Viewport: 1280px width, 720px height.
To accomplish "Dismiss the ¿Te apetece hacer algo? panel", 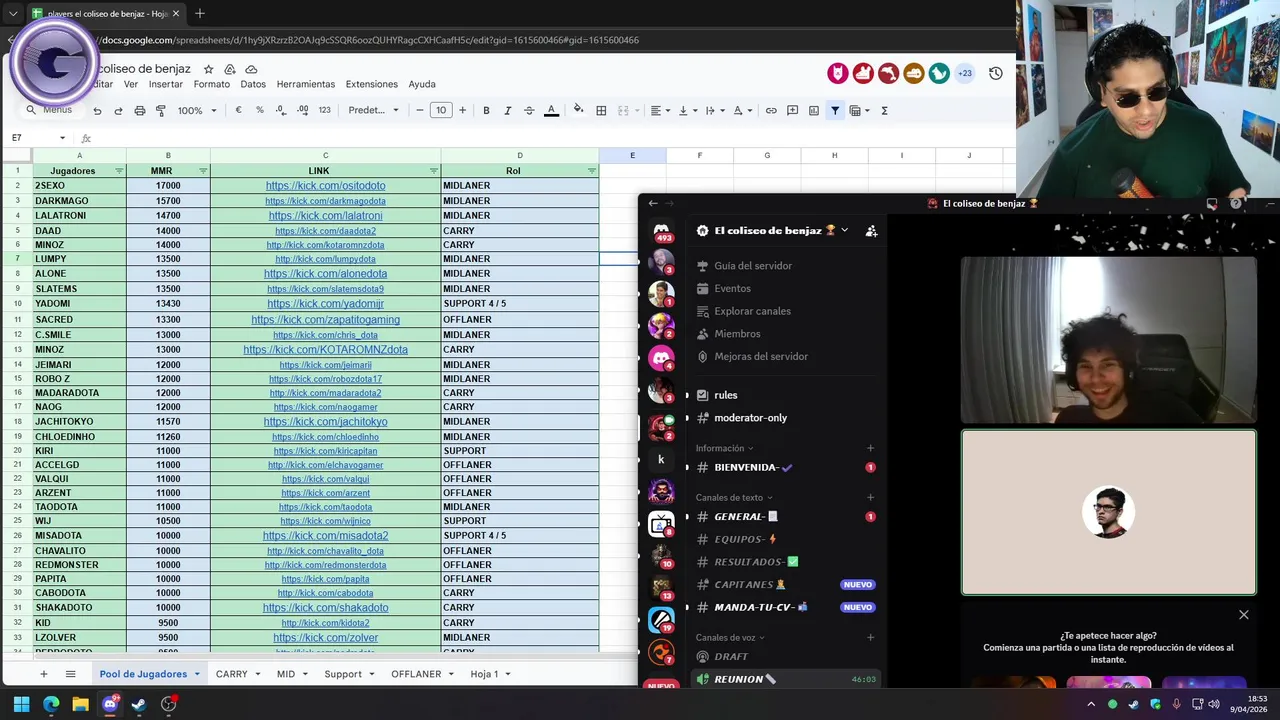I will (x=1244, y=615).
